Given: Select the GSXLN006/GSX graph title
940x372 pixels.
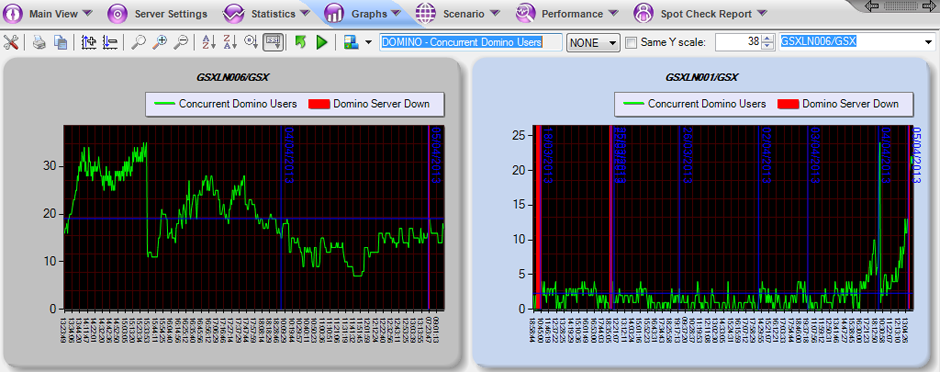Looking at the screenshot, I should (x=232, y=77).
